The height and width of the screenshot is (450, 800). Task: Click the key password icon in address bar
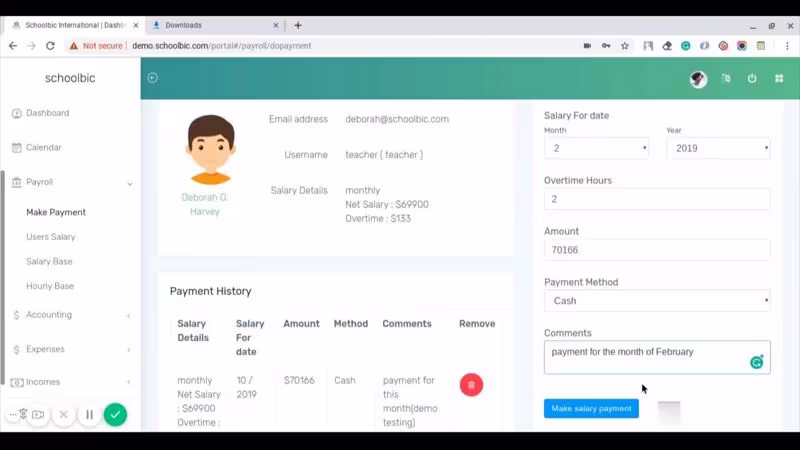[x=606, y=46]
